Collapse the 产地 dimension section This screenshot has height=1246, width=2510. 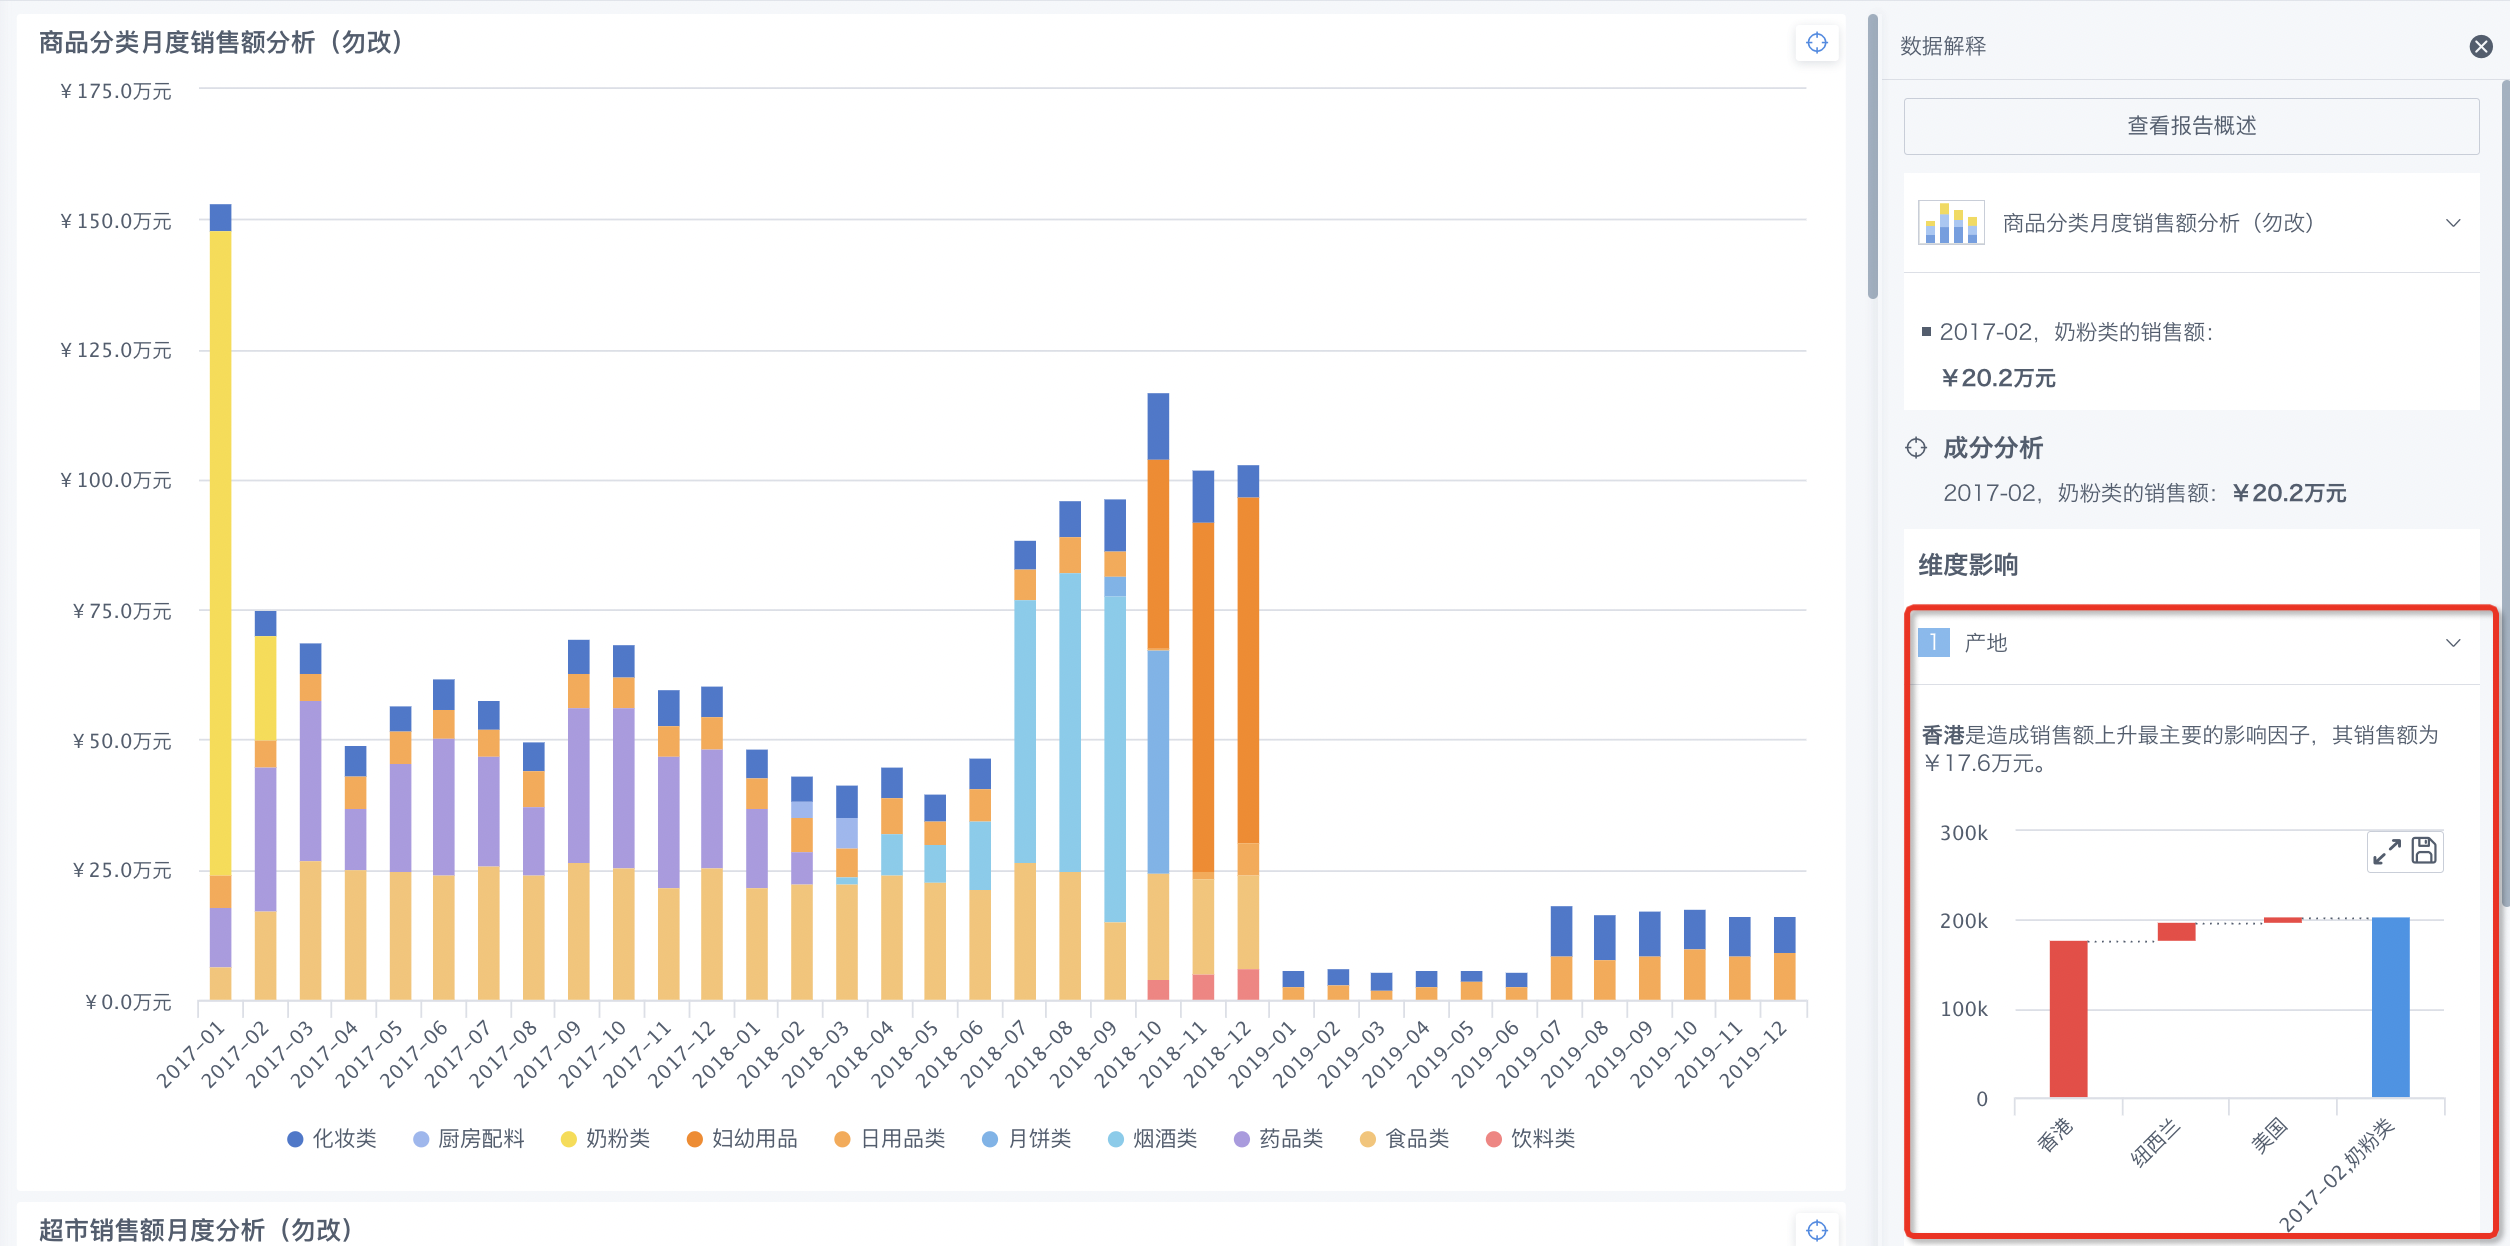2452,643
